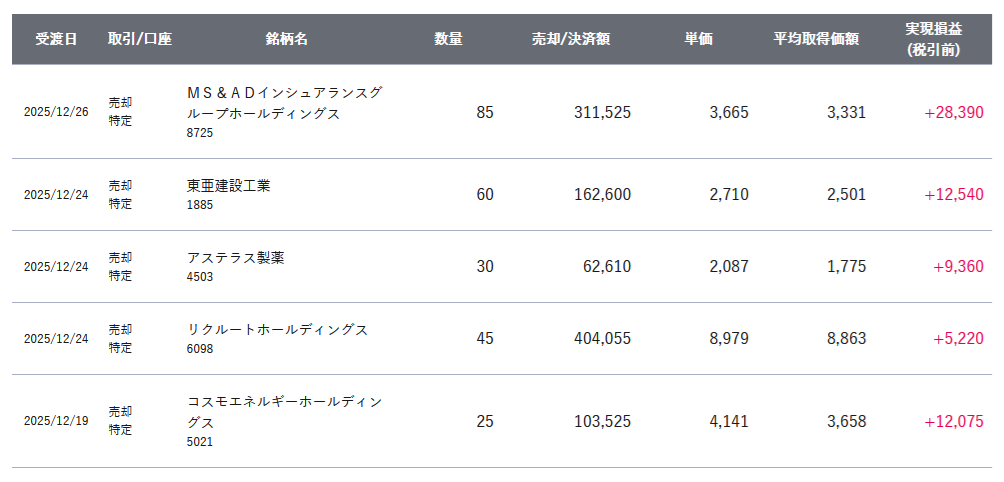Screen dimensions: 1004x482
Task: Click コスモエネルギーホールディングス stock name
Action: point(285,412)
